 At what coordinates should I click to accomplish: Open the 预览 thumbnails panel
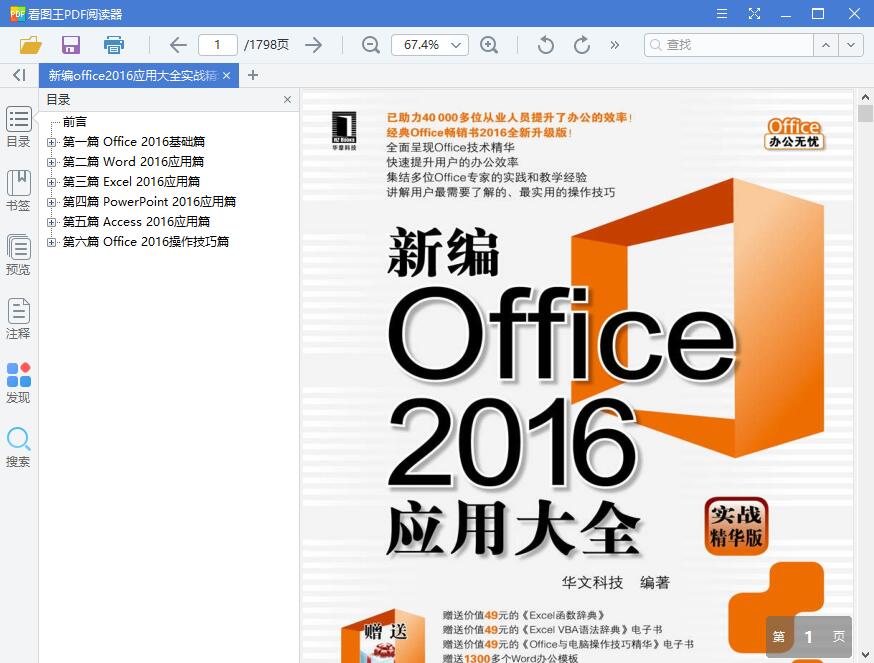(x=18, y=255)
